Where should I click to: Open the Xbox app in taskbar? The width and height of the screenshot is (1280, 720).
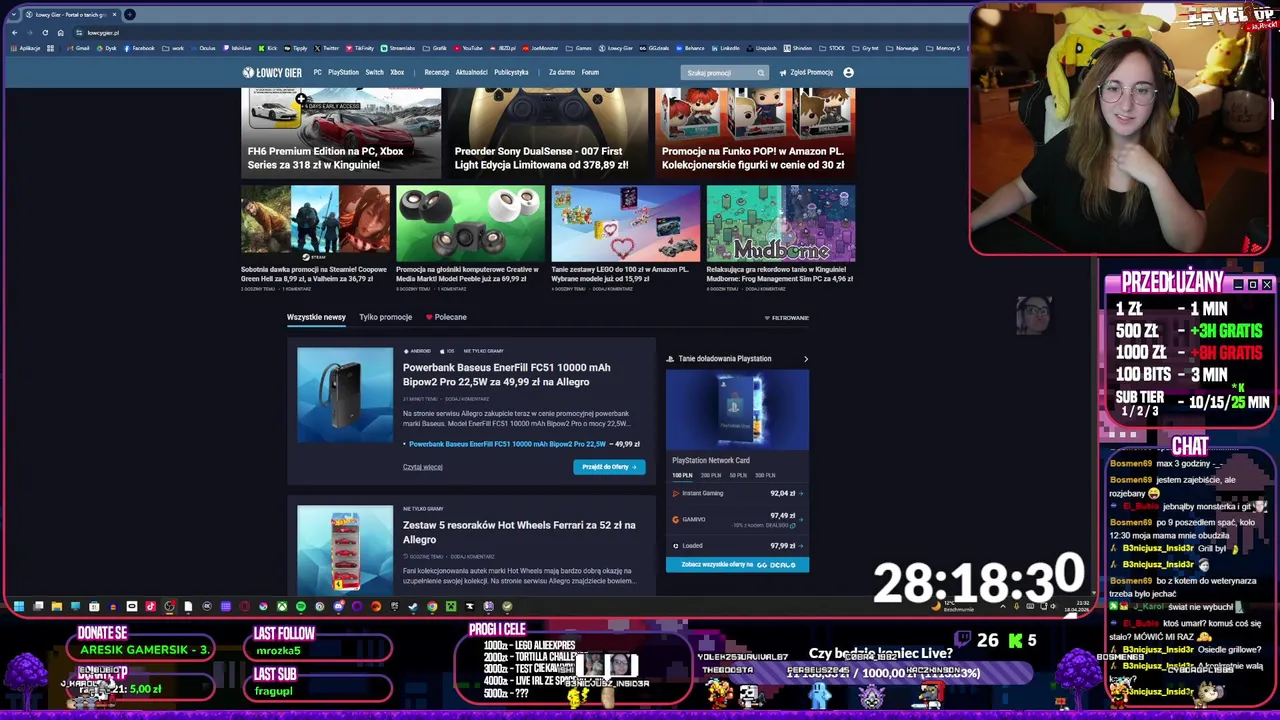[x=282, y=606]
